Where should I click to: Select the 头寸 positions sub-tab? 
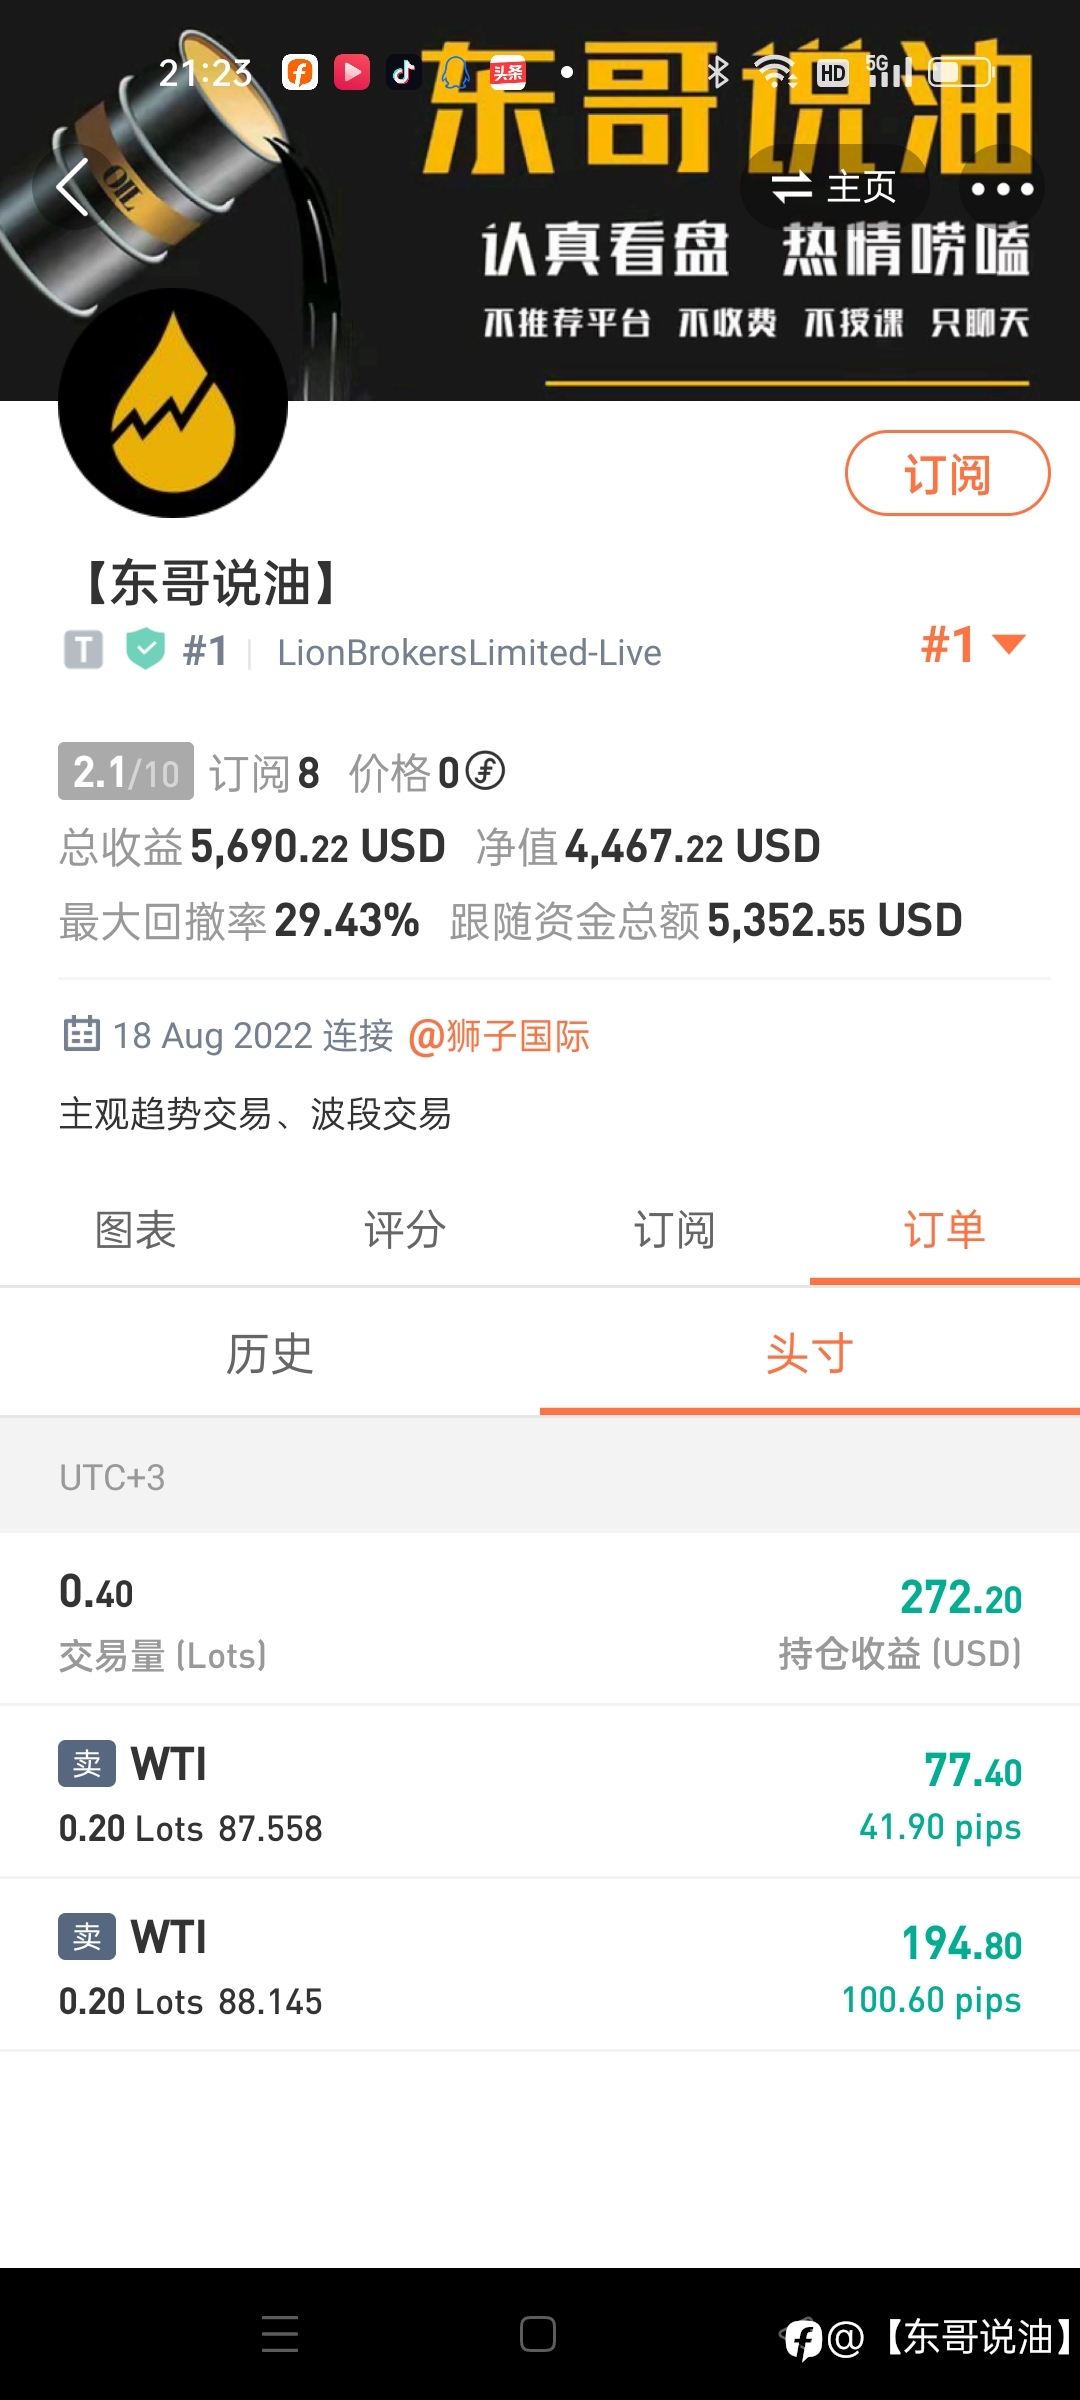pos(810,1354)
